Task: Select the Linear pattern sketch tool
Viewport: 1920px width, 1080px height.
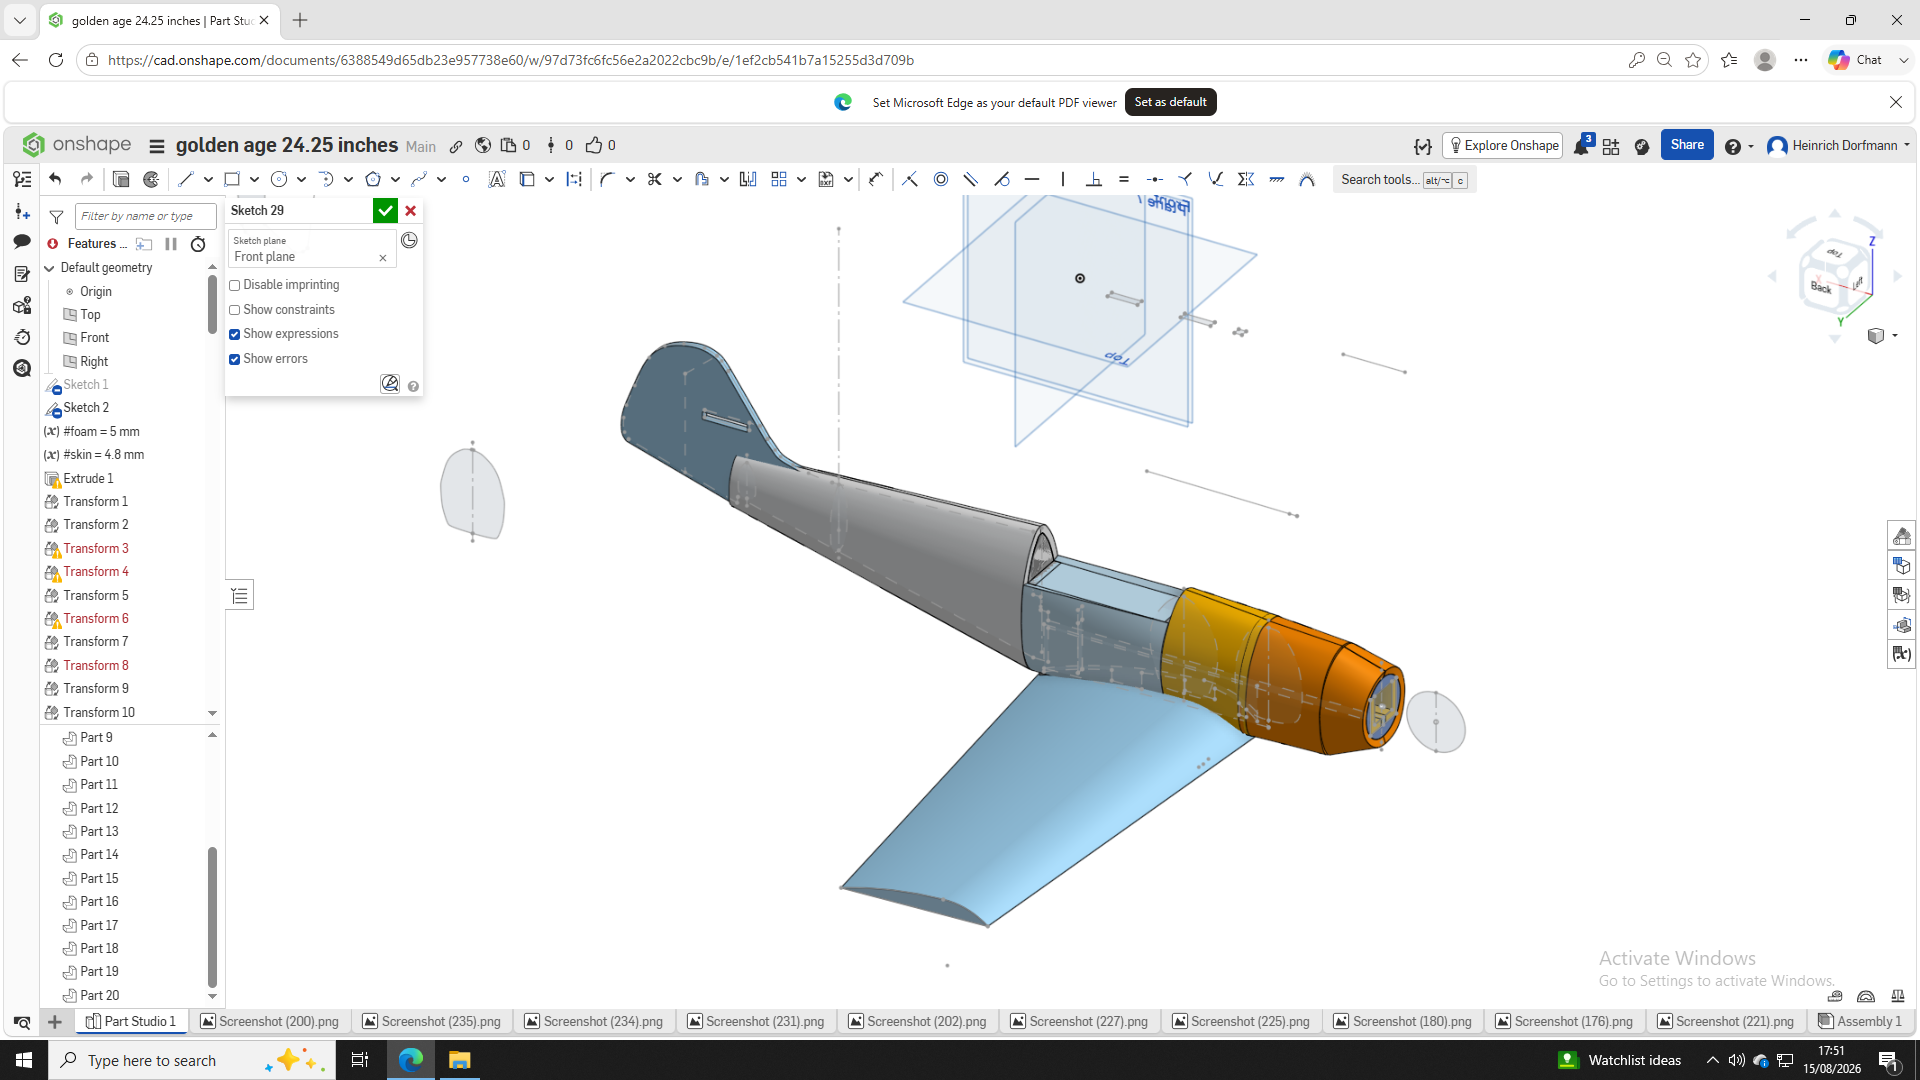Action: point(779,179)
